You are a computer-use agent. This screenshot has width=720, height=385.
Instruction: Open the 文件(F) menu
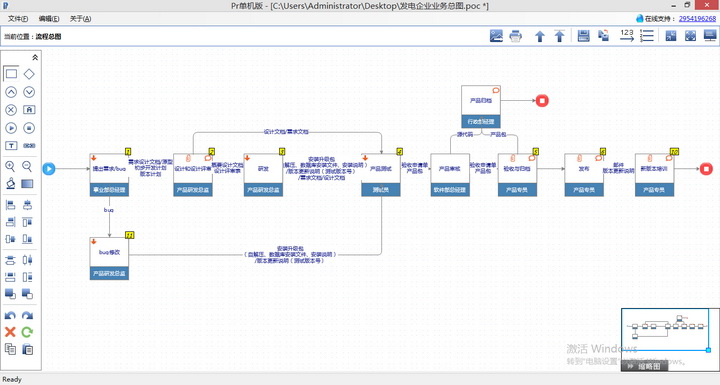point(17,19)
